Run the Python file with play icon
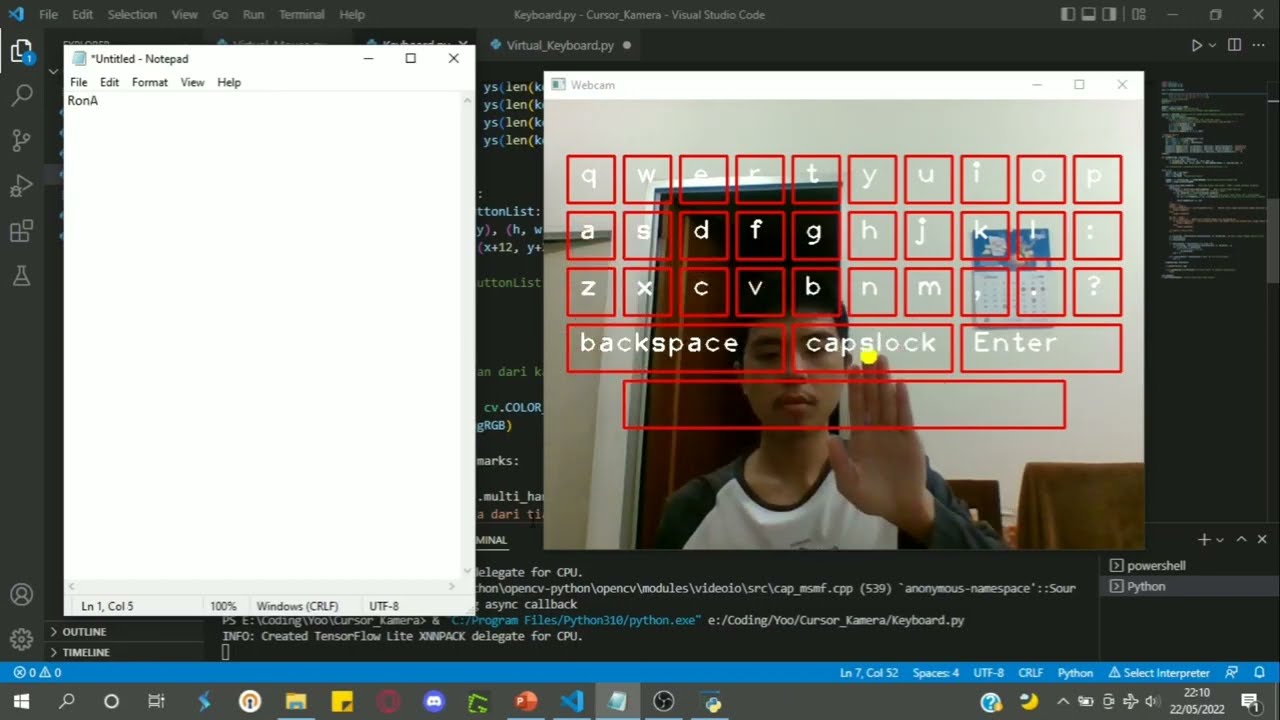 (x=1196, y=45)
